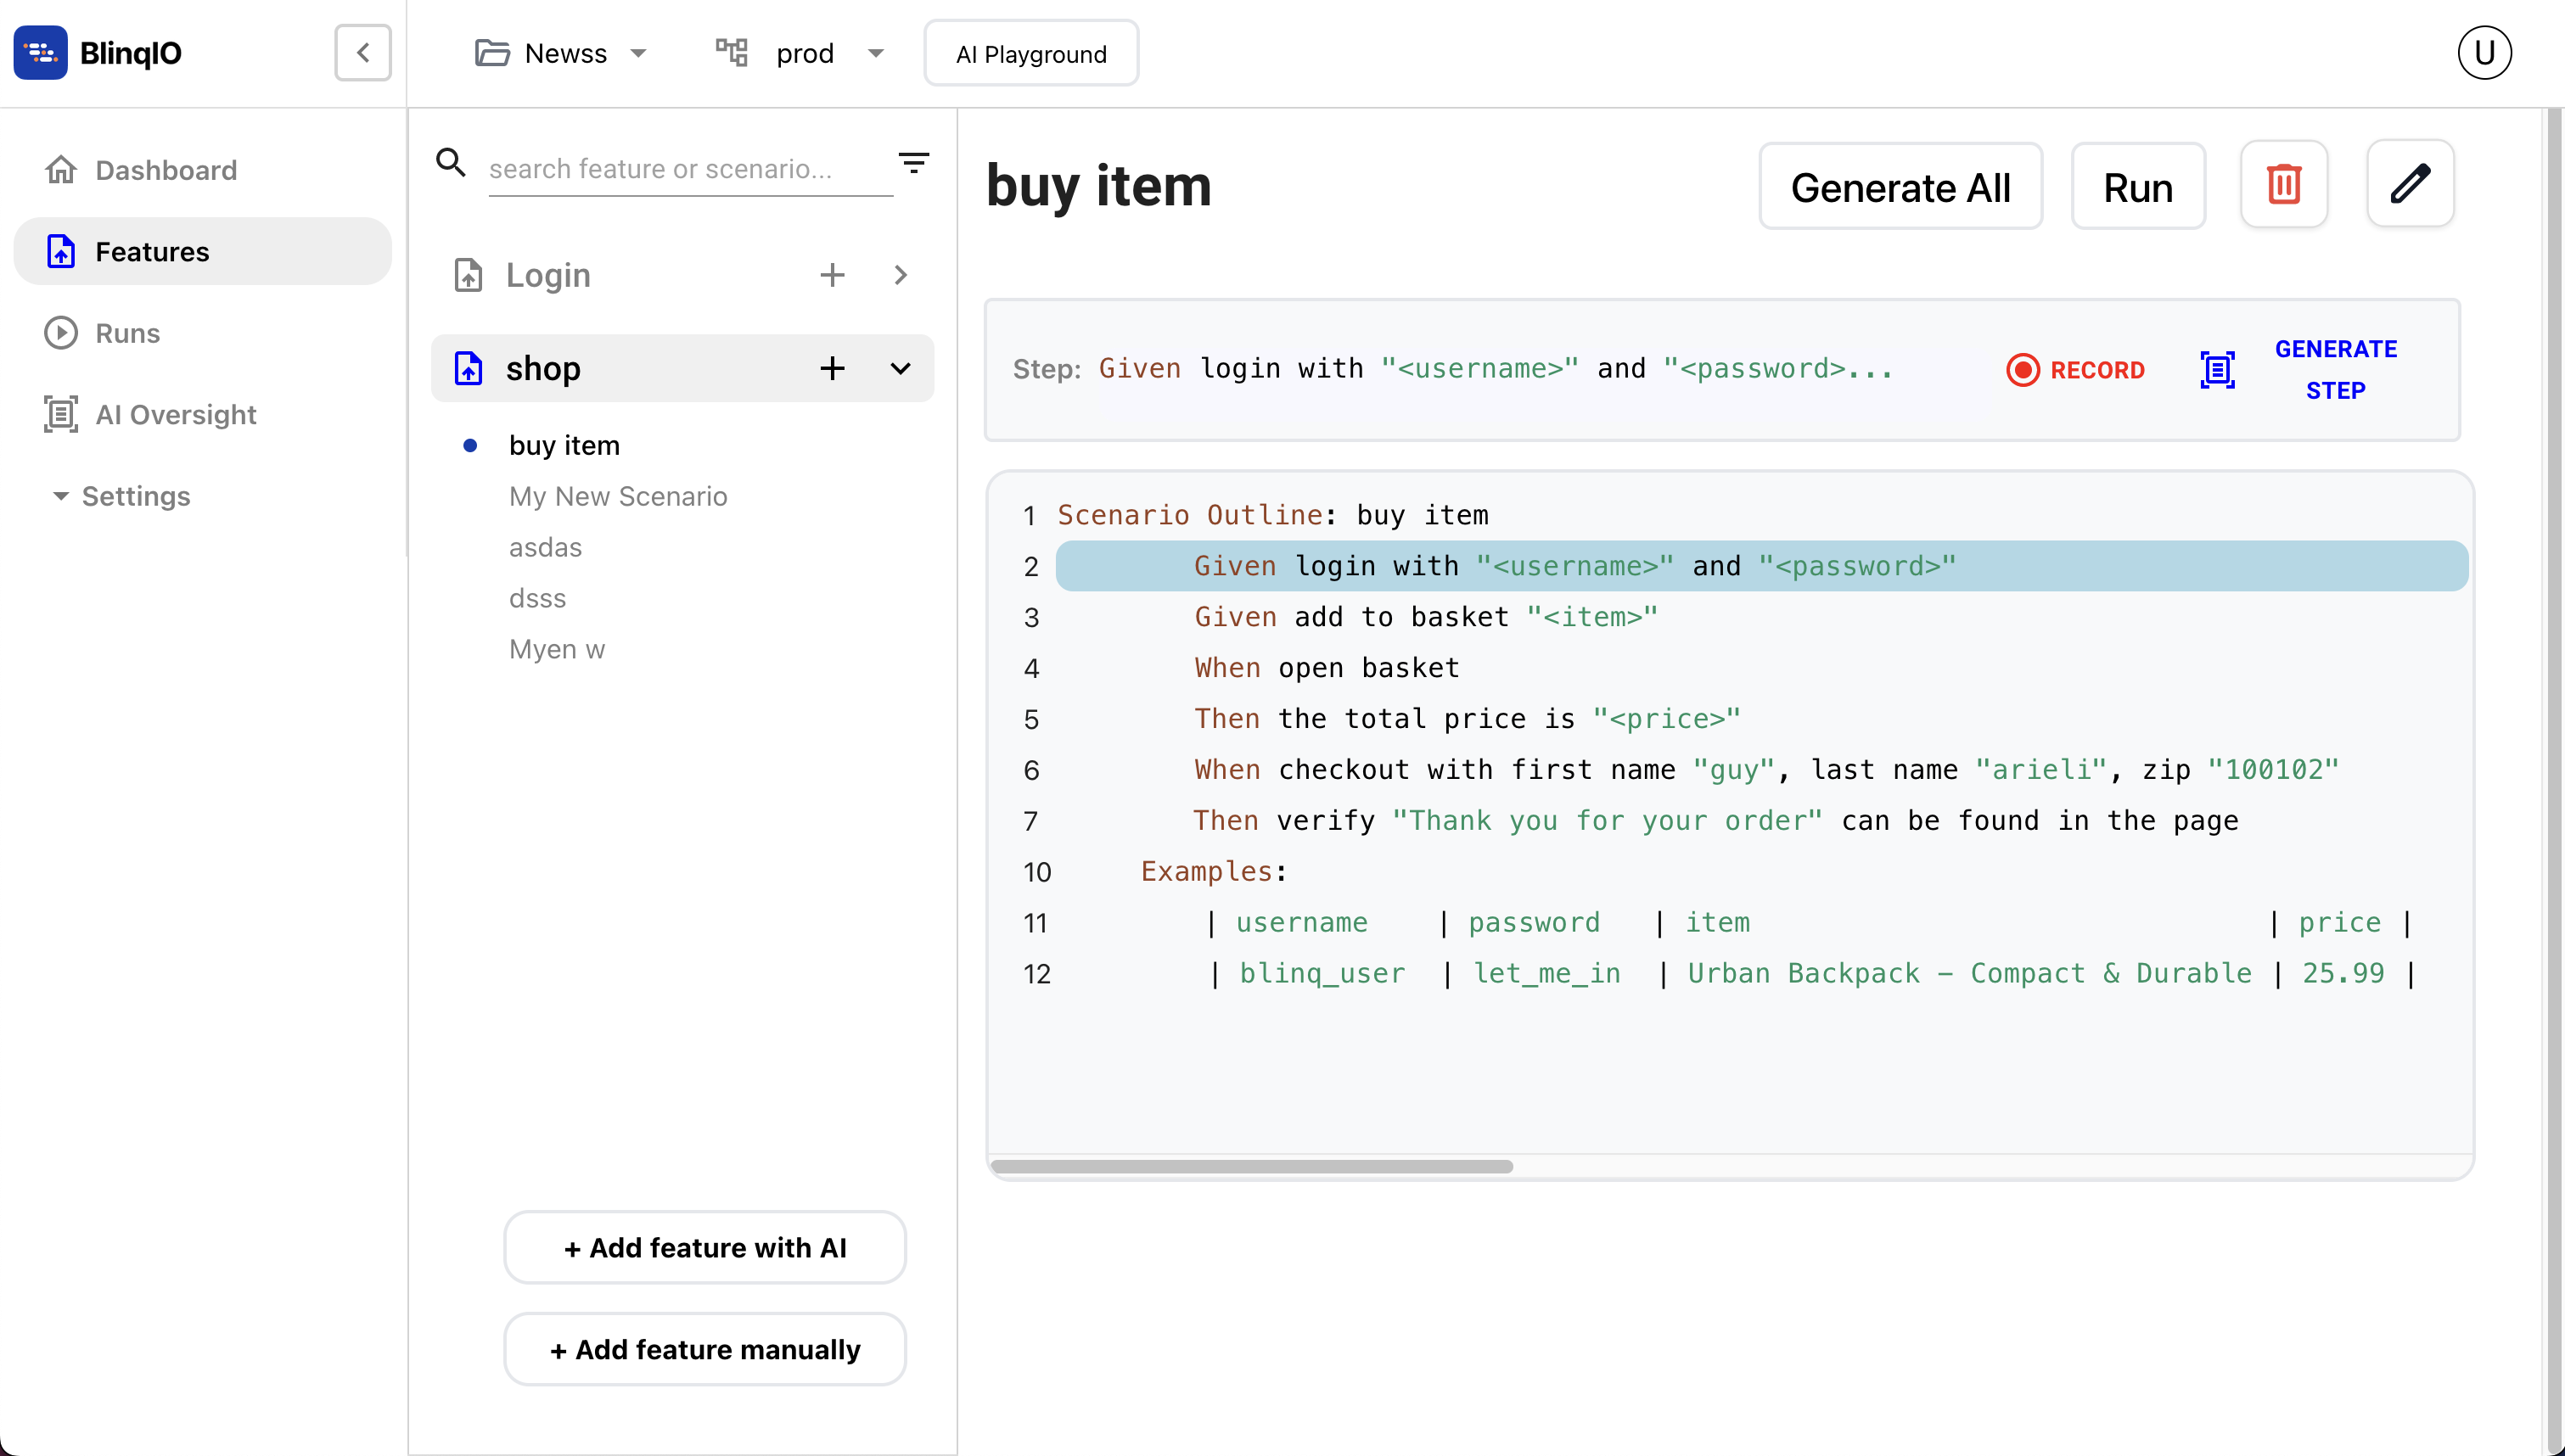The image size is (2565, 1456).
Task: Click the Runs play icon
Action: pos(61,333)
